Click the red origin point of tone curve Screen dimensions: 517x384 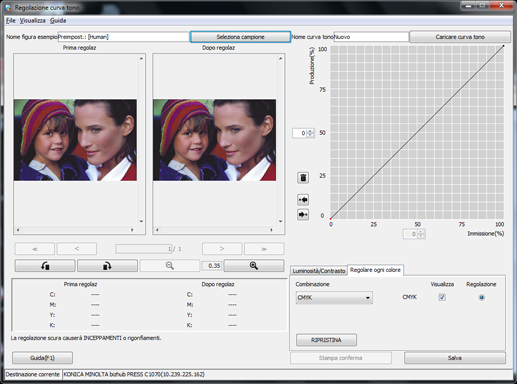[330, 219]
